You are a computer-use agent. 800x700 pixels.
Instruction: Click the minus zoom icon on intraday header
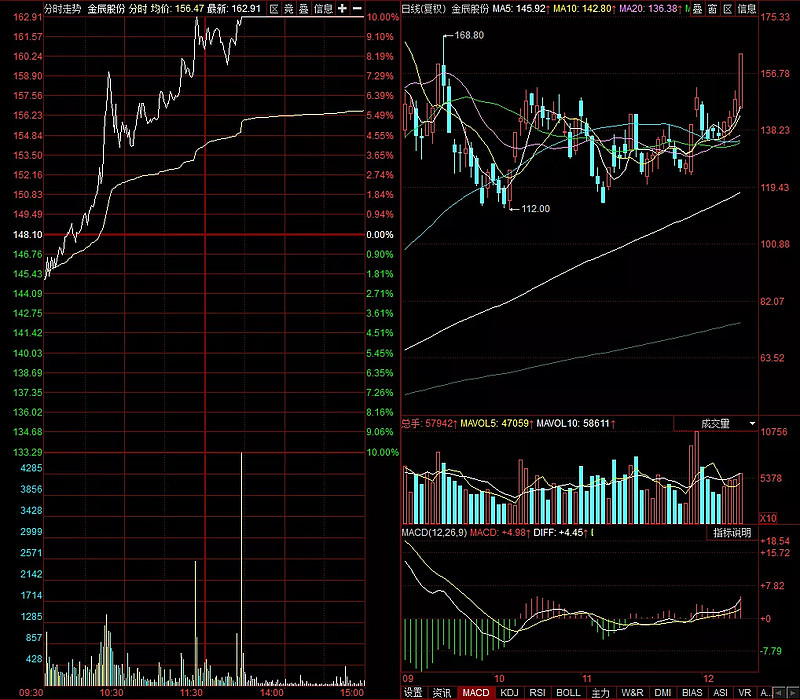point(357,8)
